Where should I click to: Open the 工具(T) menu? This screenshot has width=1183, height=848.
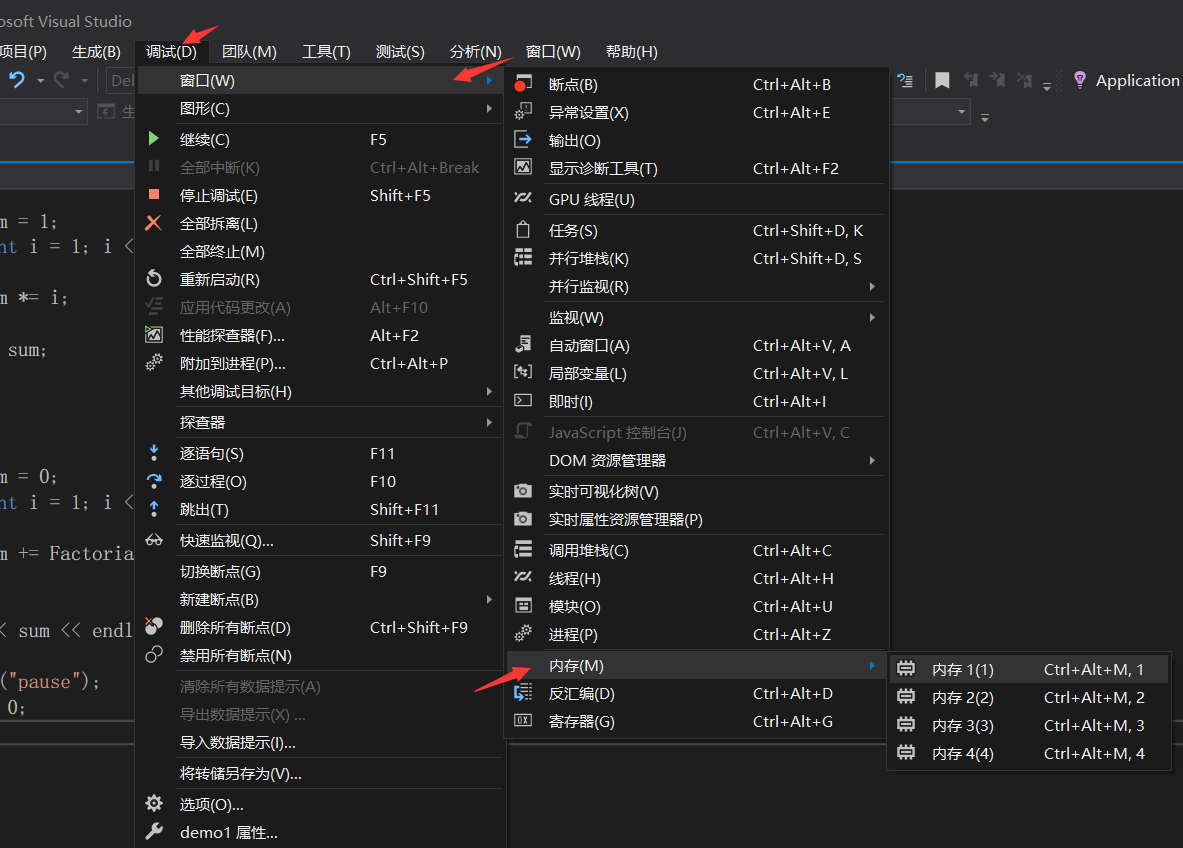pyautogui.click(x=326, y=51)
